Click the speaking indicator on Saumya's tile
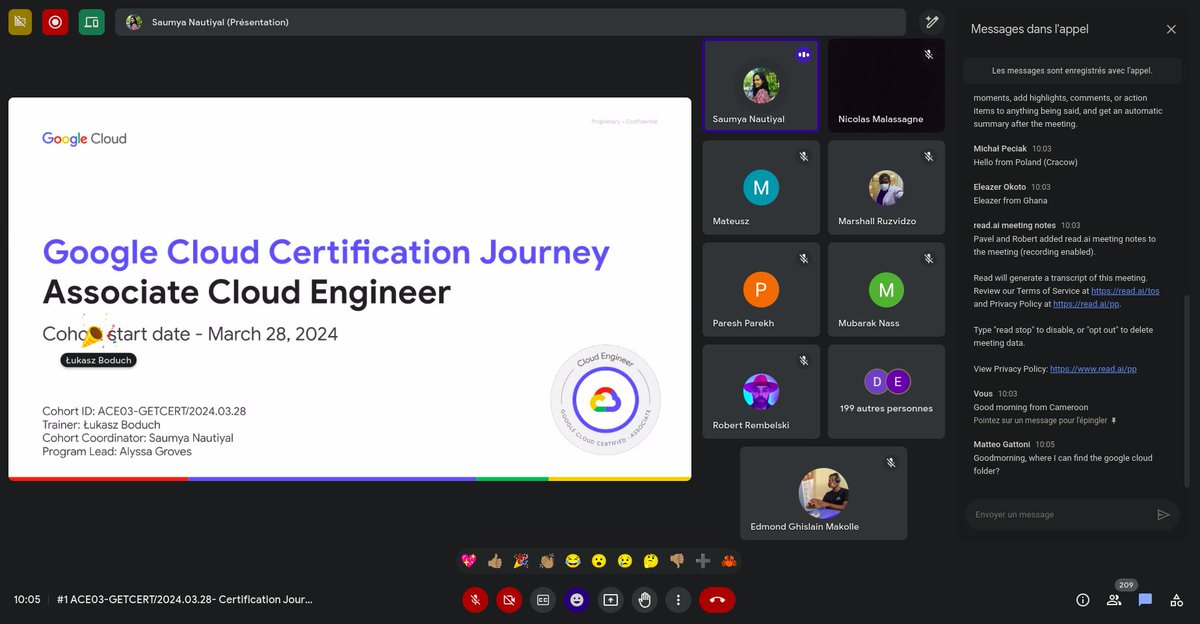 (803, 54)
